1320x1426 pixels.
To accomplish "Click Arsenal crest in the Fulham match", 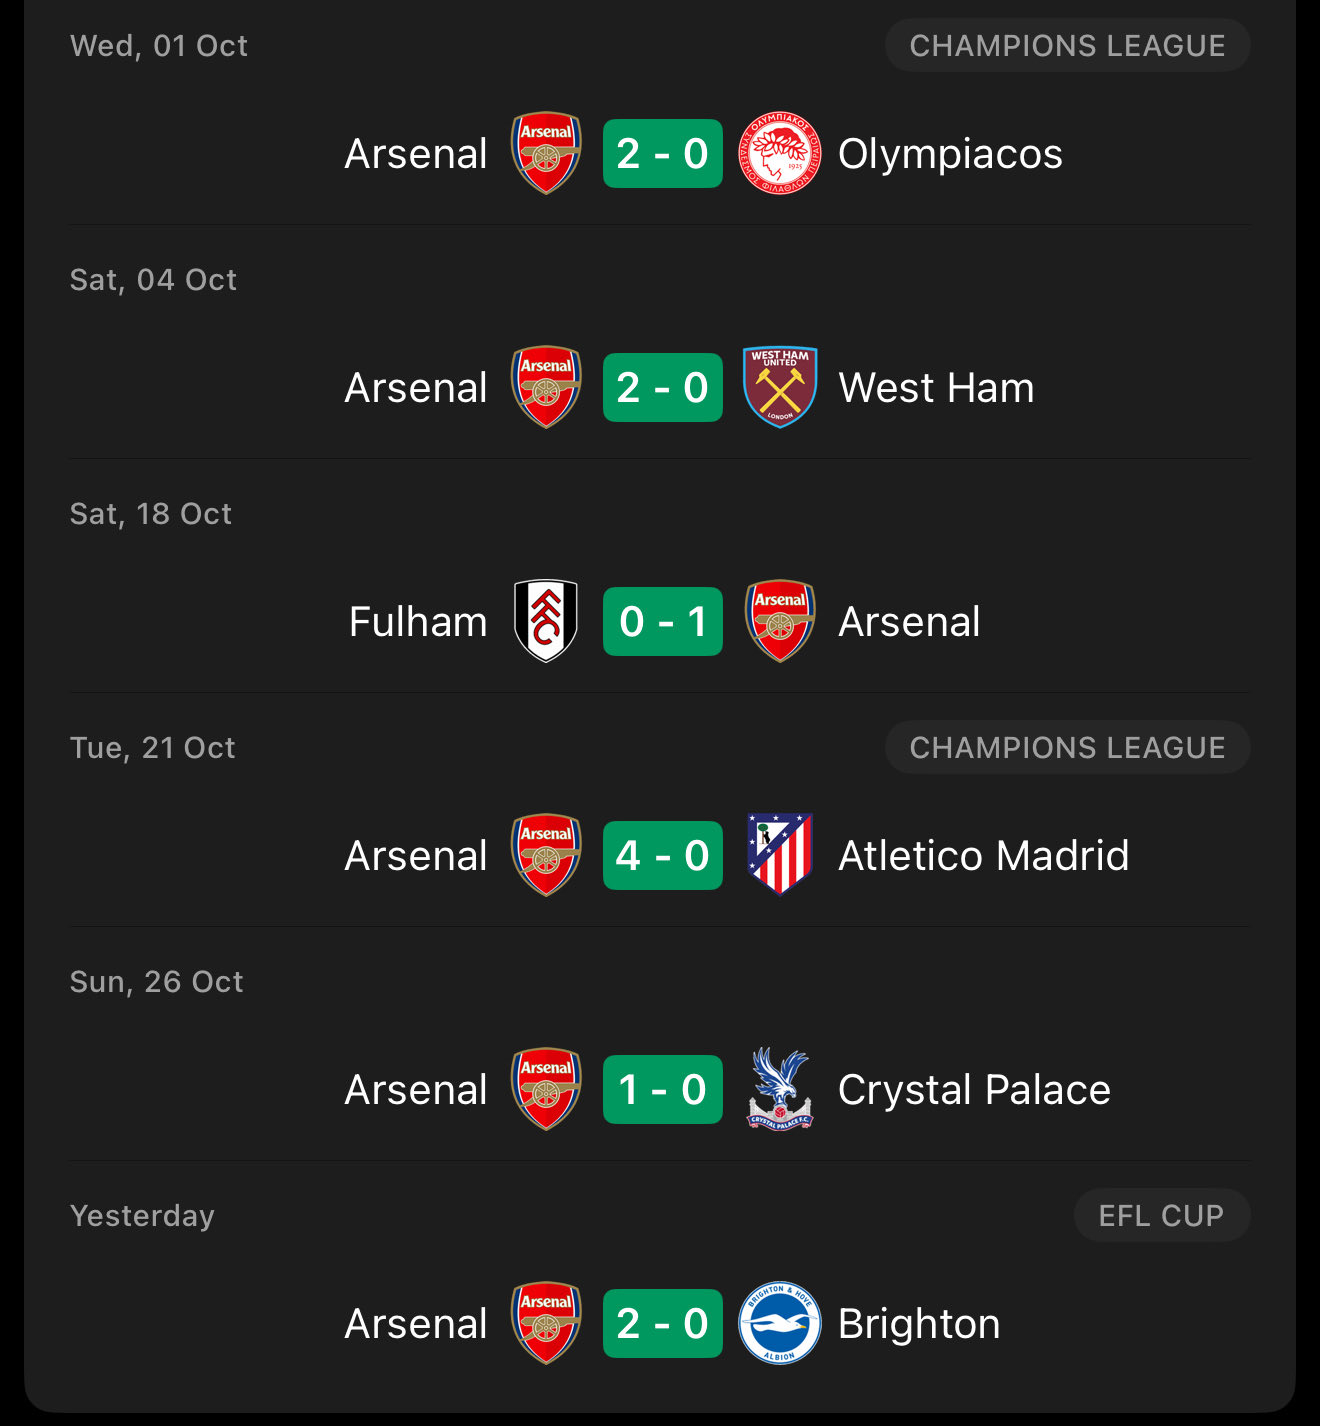I will click(780, 621).
